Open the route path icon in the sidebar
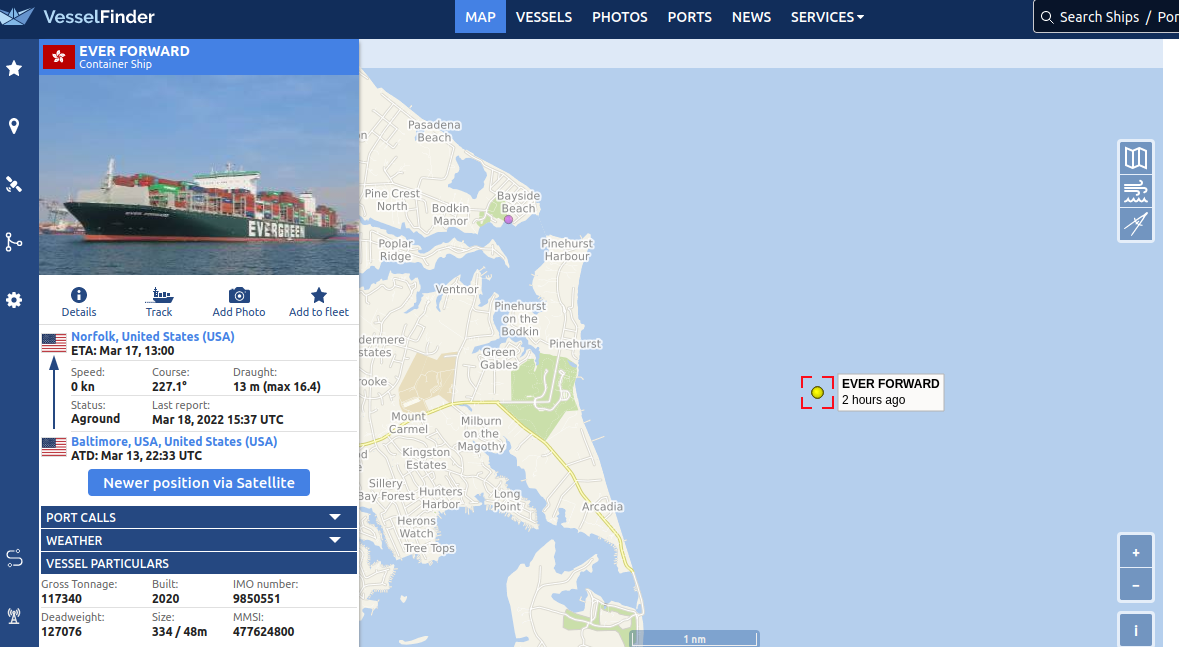The height and width of the screenshot is (647, 1179). [14, 557]
